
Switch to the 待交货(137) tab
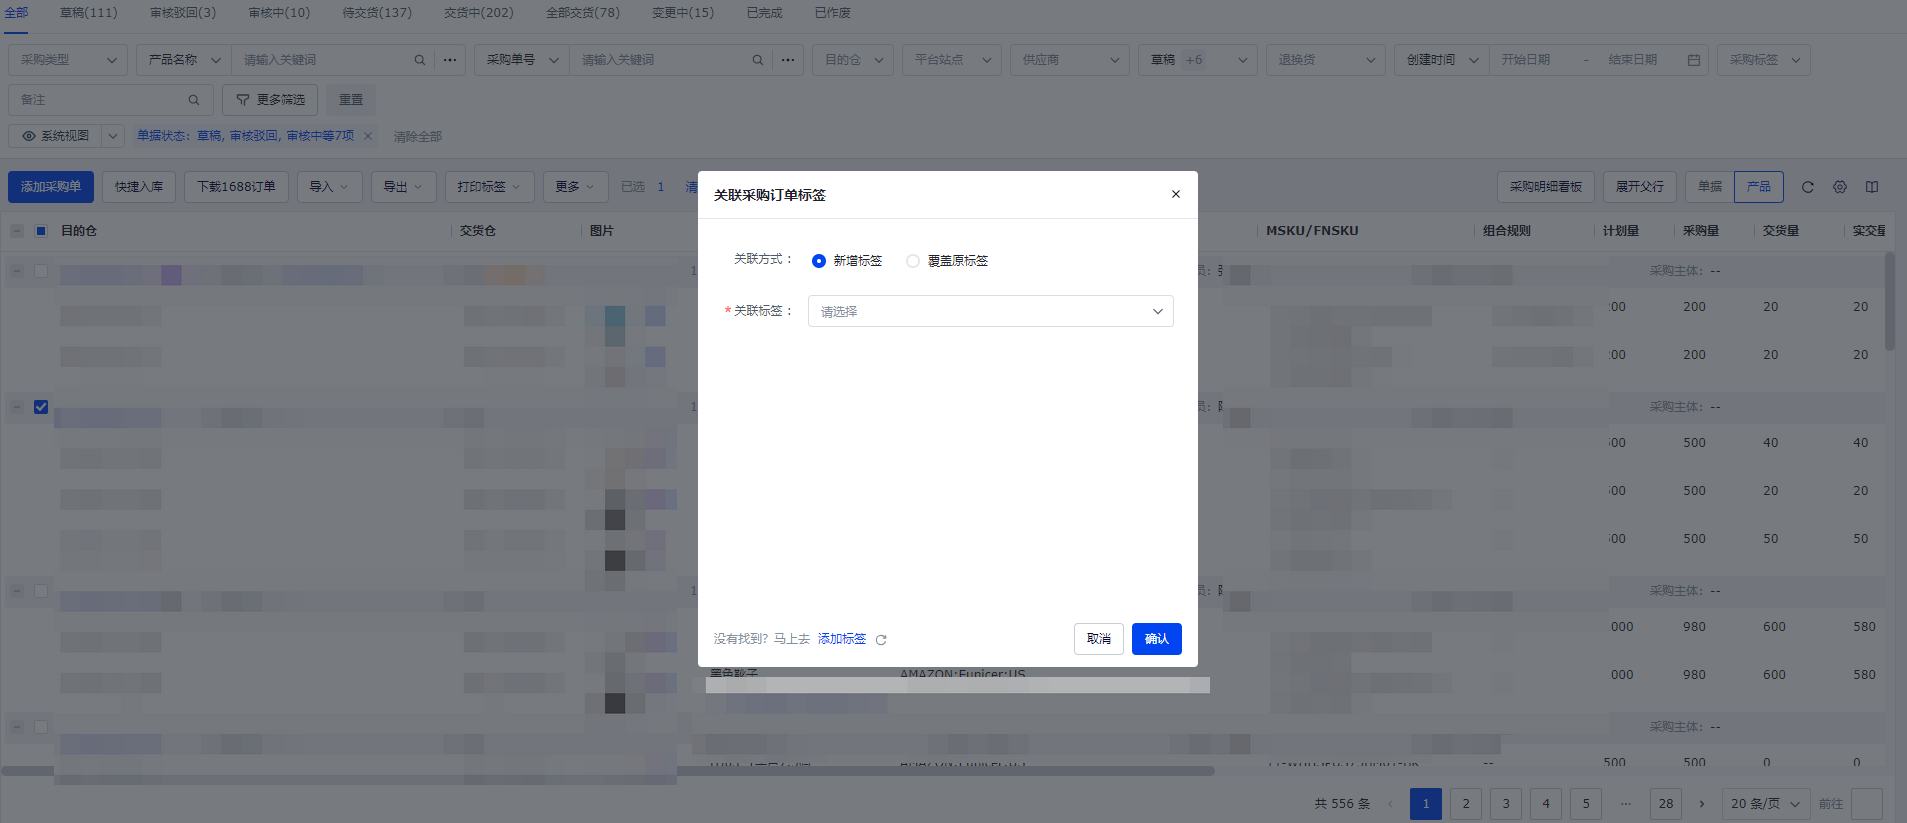[x=377, y=13]
